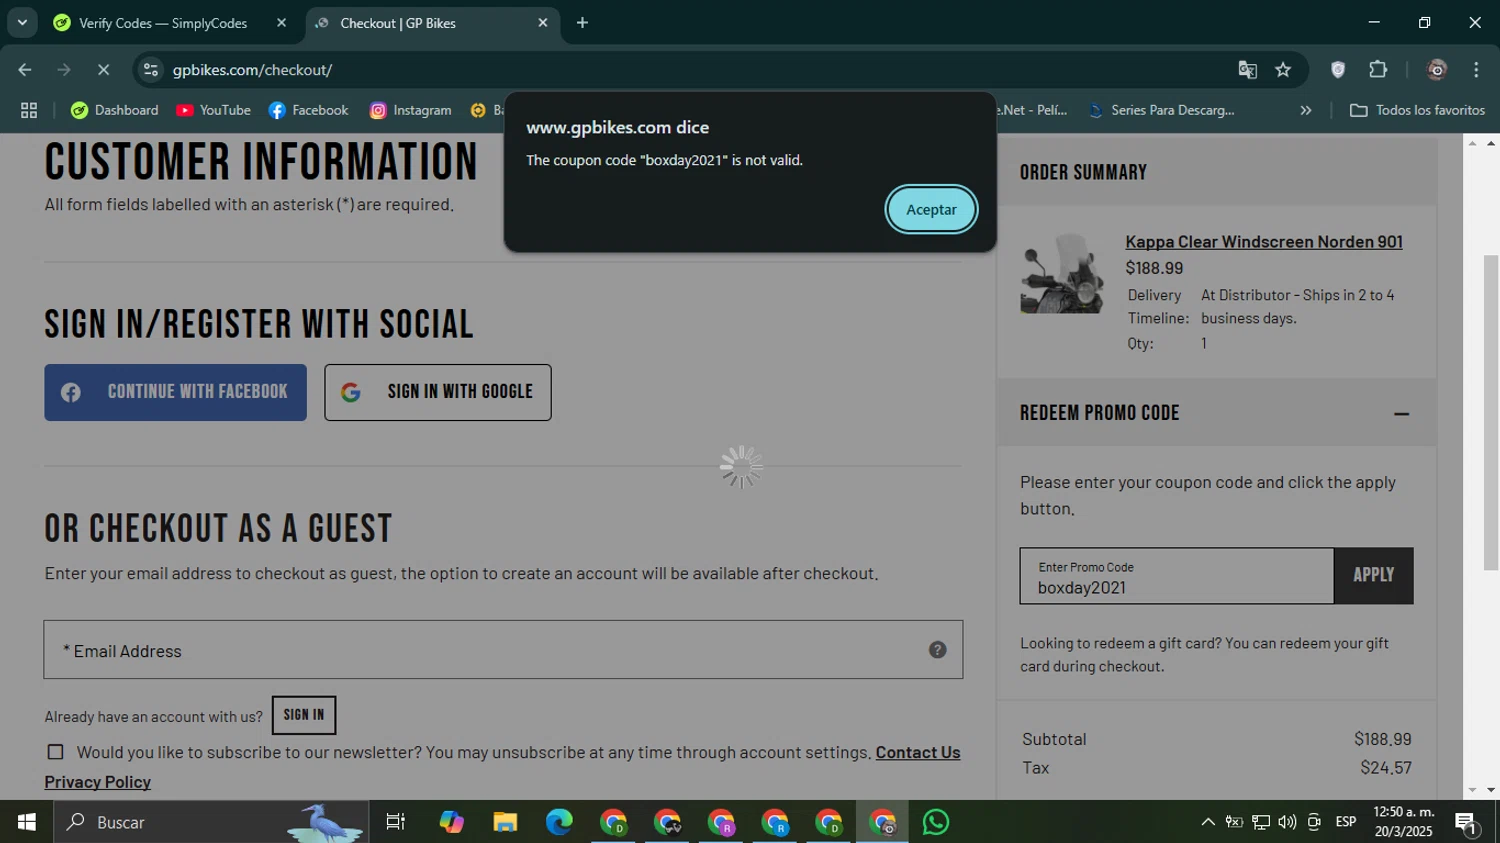Image resolution: width=1500 pixels, height=843 pixels.
Task: Click the email field help question icon
Action: click(x=937, y=650)
